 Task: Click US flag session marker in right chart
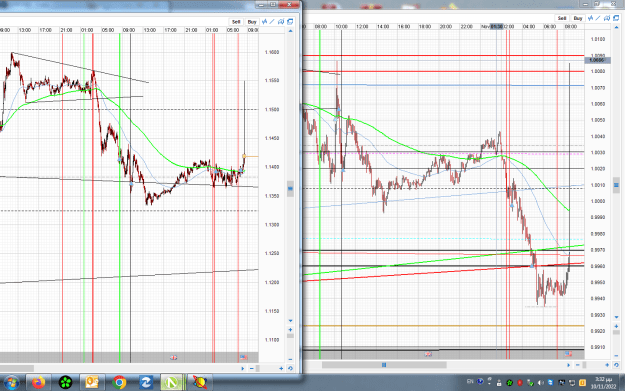coord(568,354)
